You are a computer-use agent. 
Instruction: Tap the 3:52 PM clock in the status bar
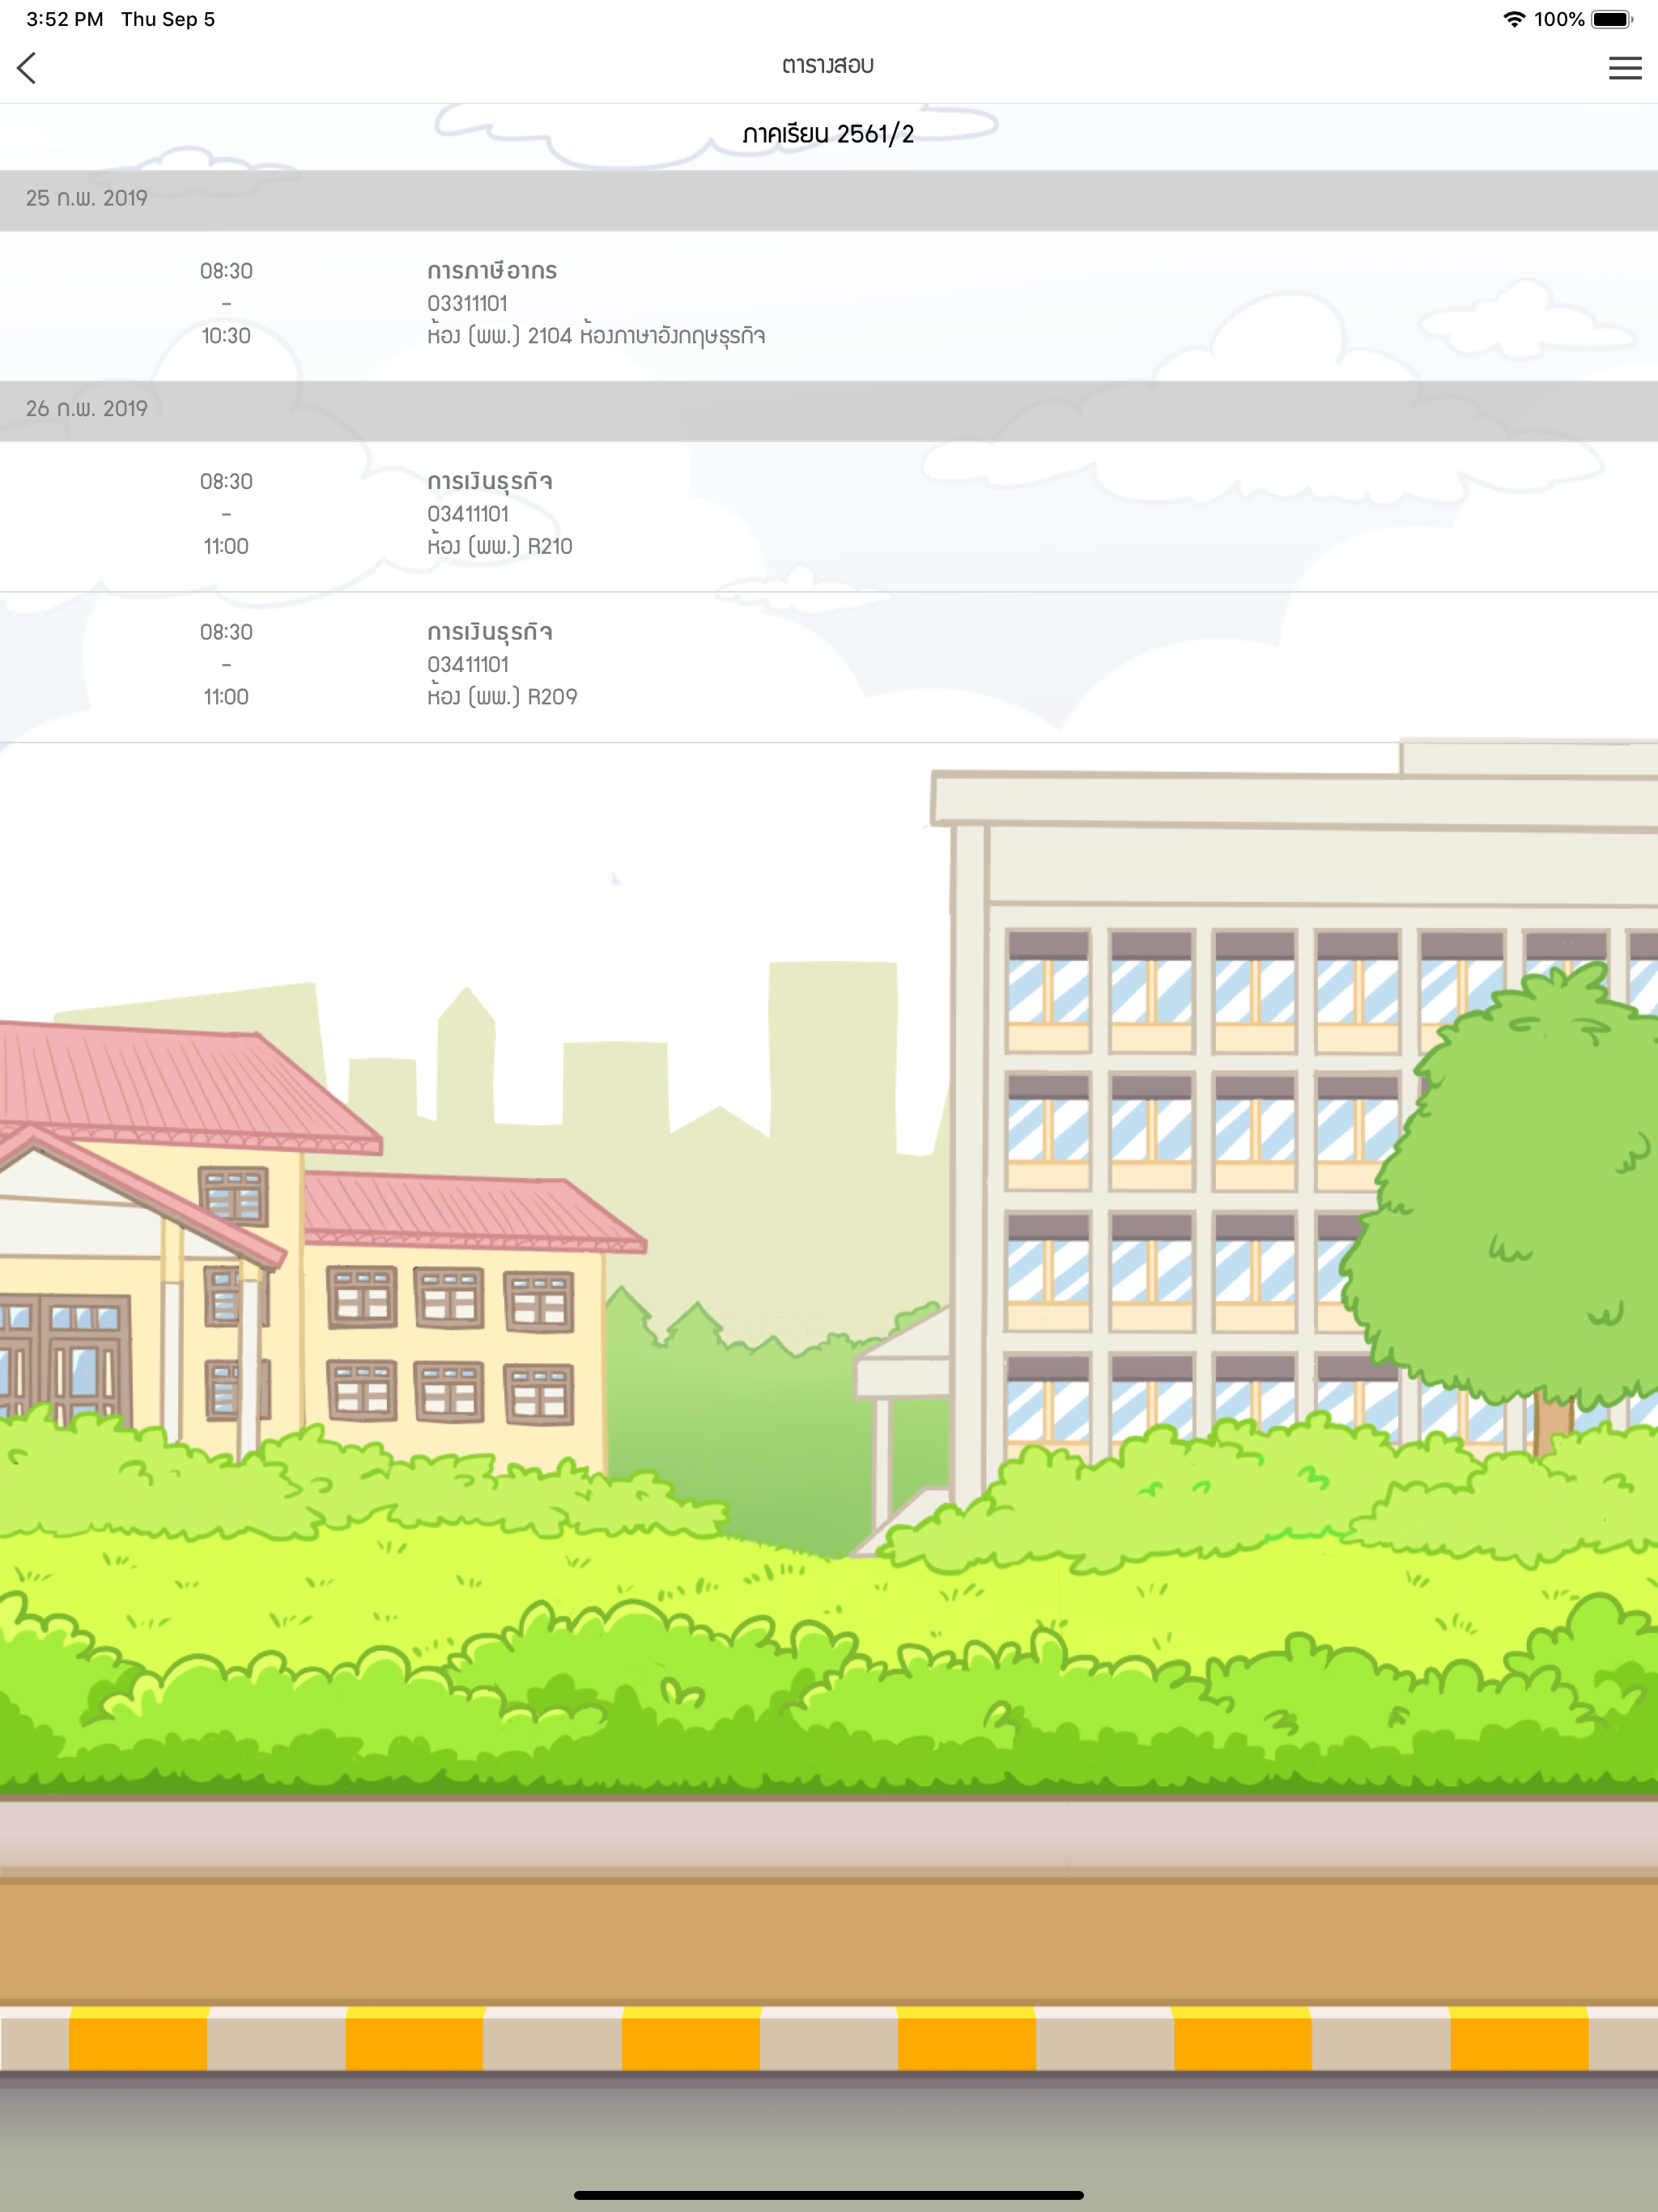(x=65, y=19)
